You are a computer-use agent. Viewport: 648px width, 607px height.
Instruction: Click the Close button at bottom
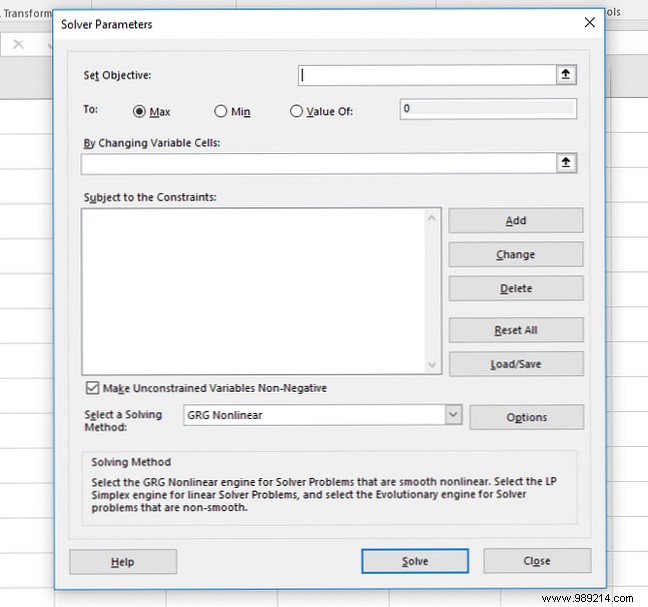537,561
